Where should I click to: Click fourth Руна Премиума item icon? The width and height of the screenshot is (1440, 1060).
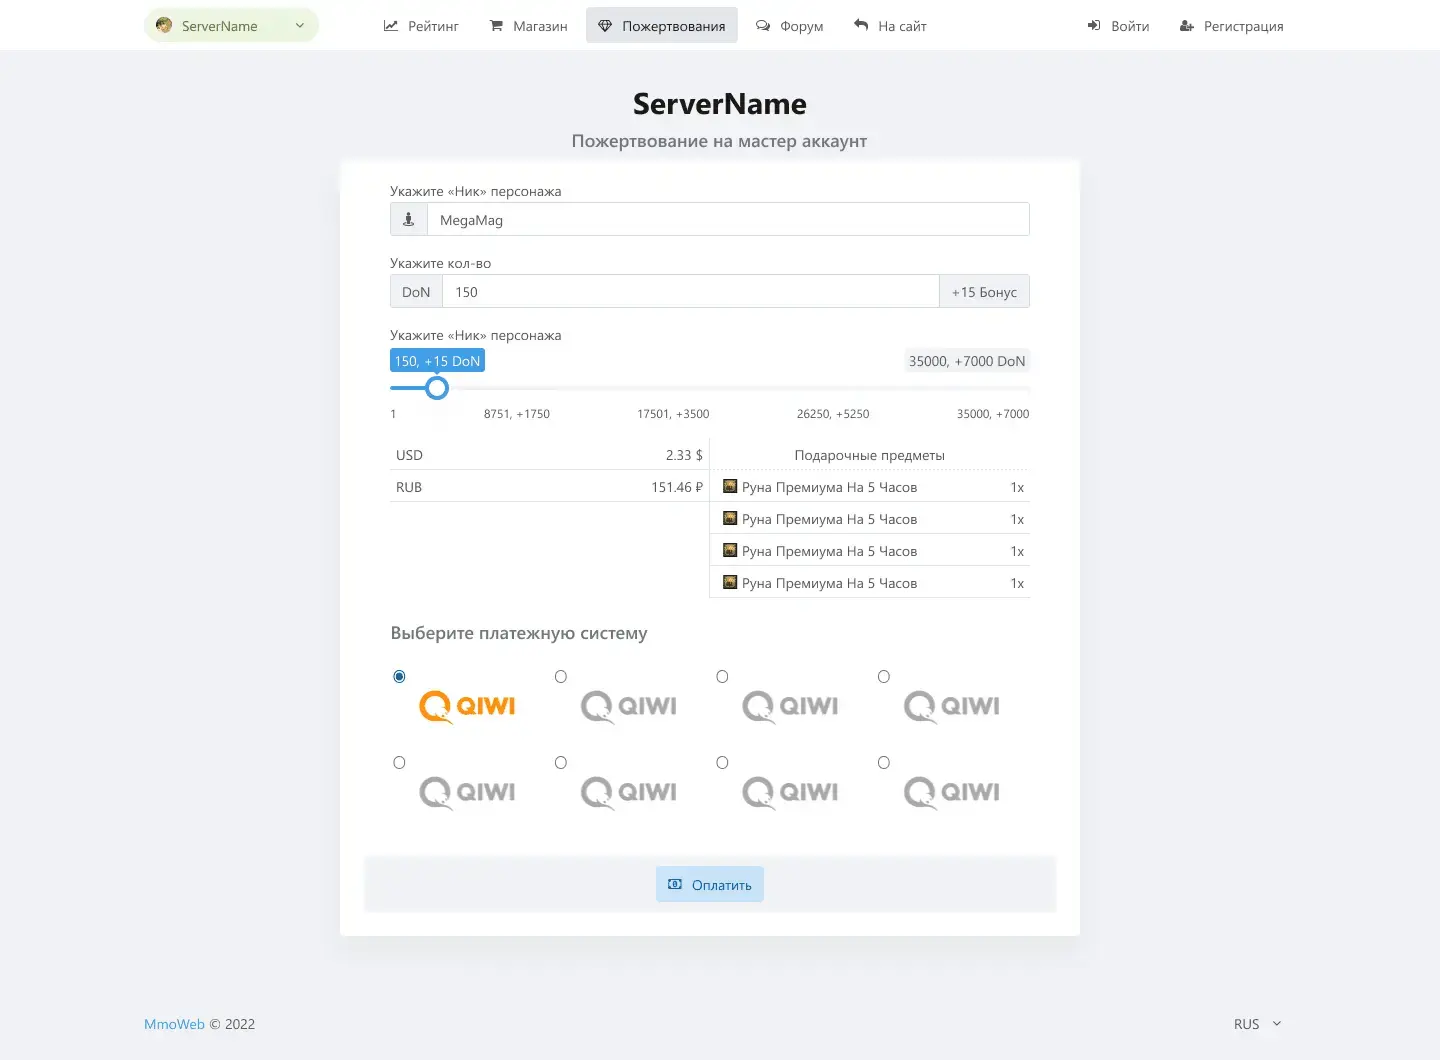coord(730,582)
